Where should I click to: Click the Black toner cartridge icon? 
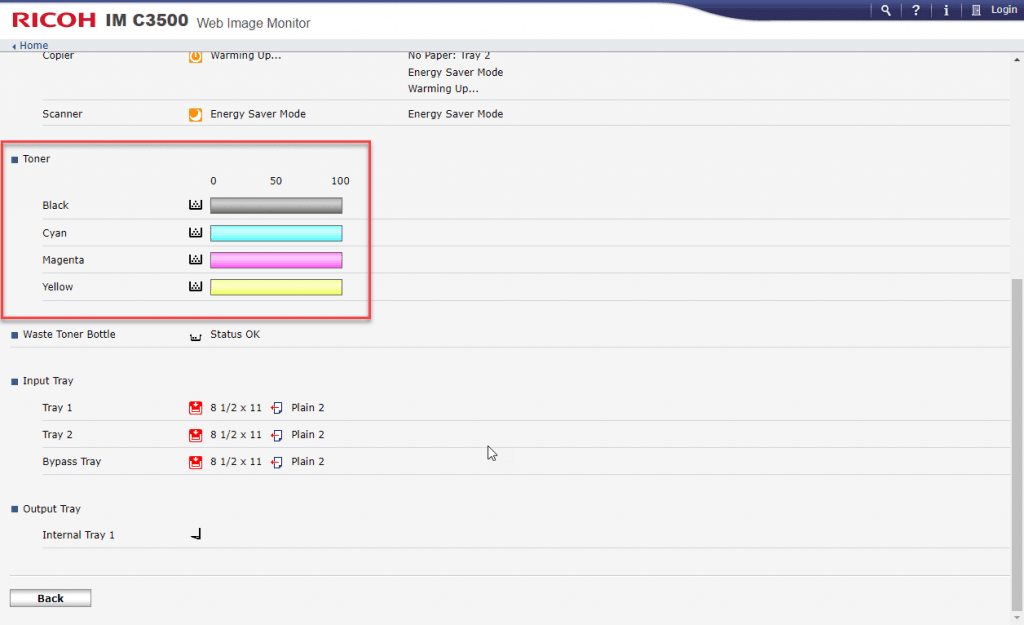195,205
